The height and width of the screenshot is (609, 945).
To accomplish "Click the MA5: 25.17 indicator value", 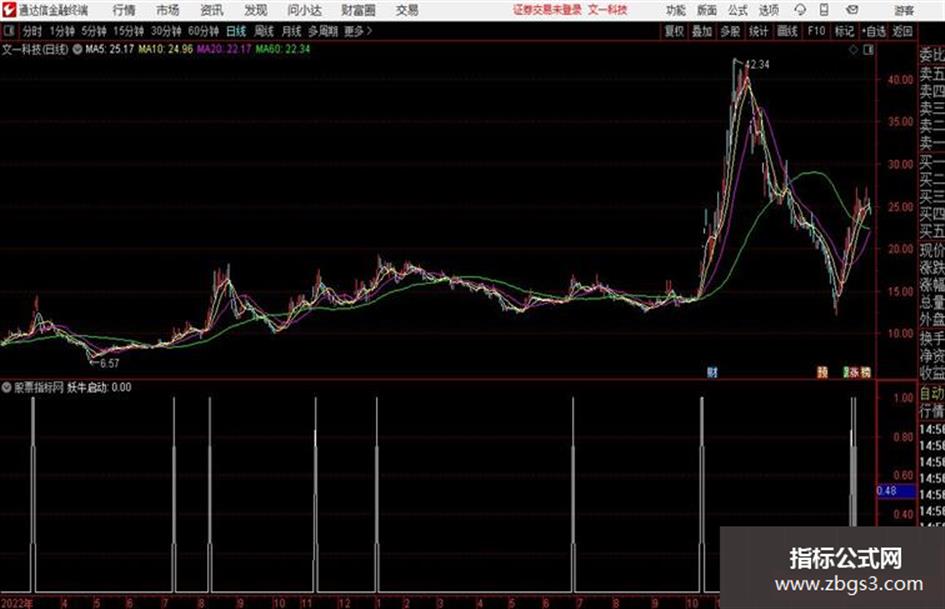I will point(110,49).
